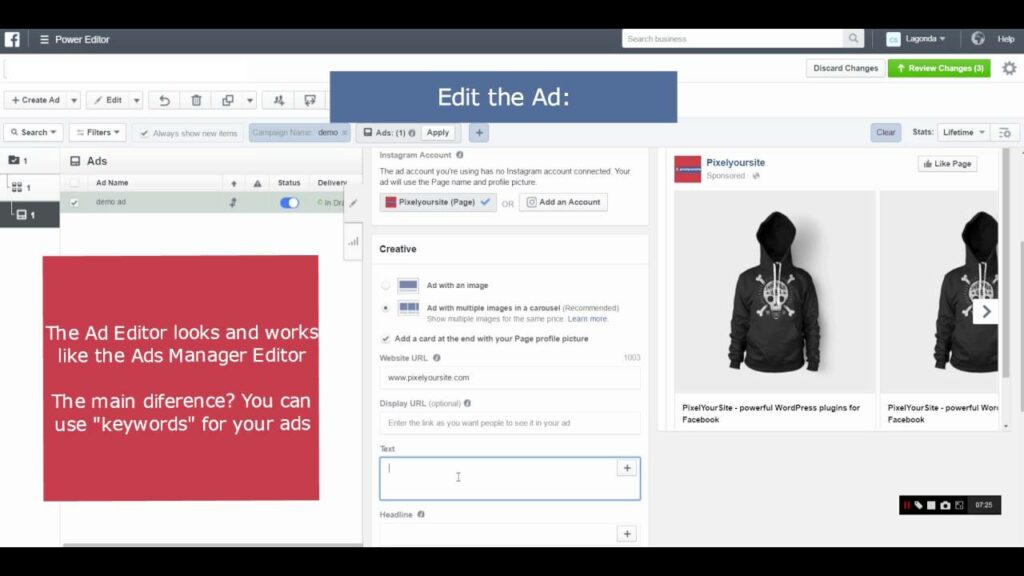
Task: Open the Stats Lifetime dropdown
Action: click(963, 133)
